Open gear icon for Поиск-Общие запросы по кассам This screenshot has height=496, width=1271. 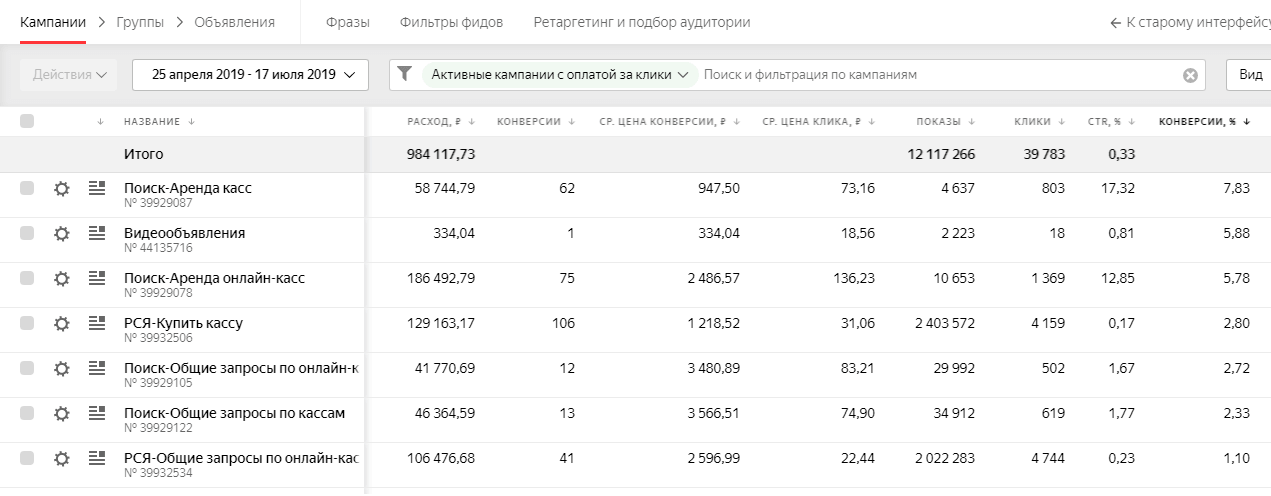tap(61, 413)
